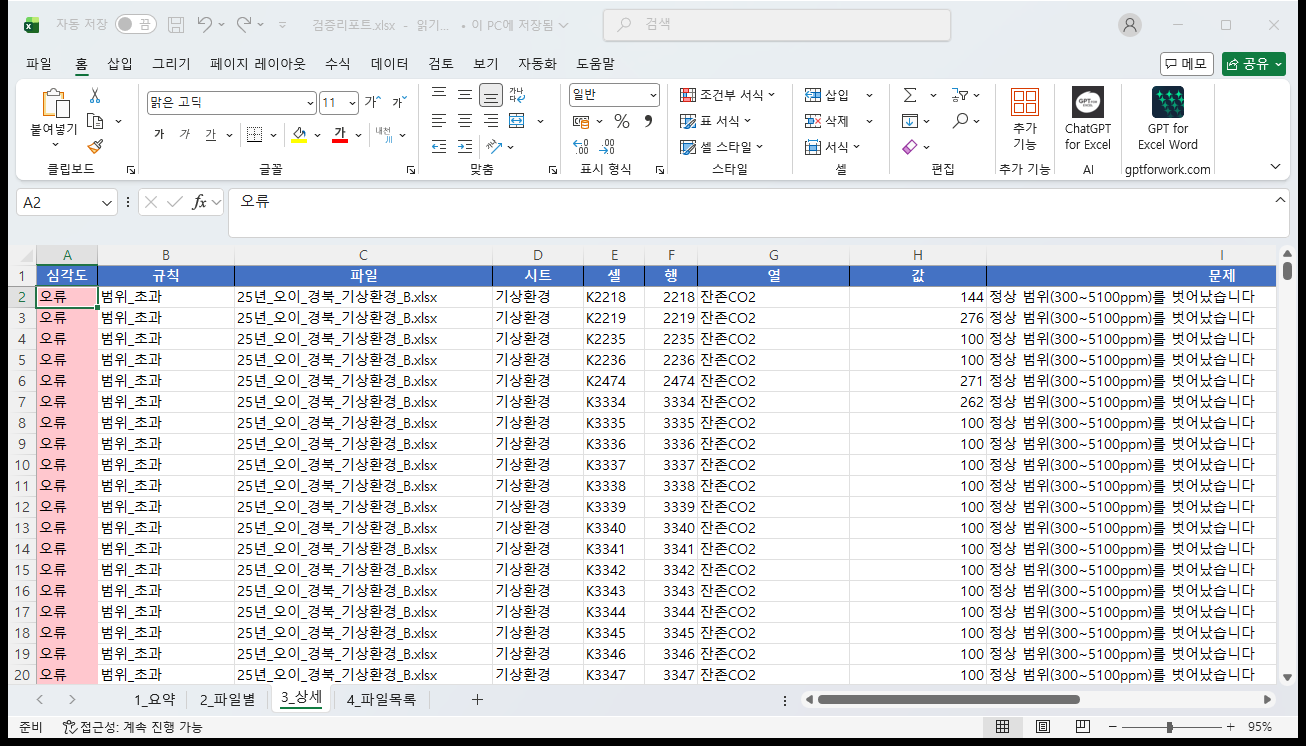Click the Format Painter brush icon
The height and width of the screenshot is (746, 1306).
(95, 146)
